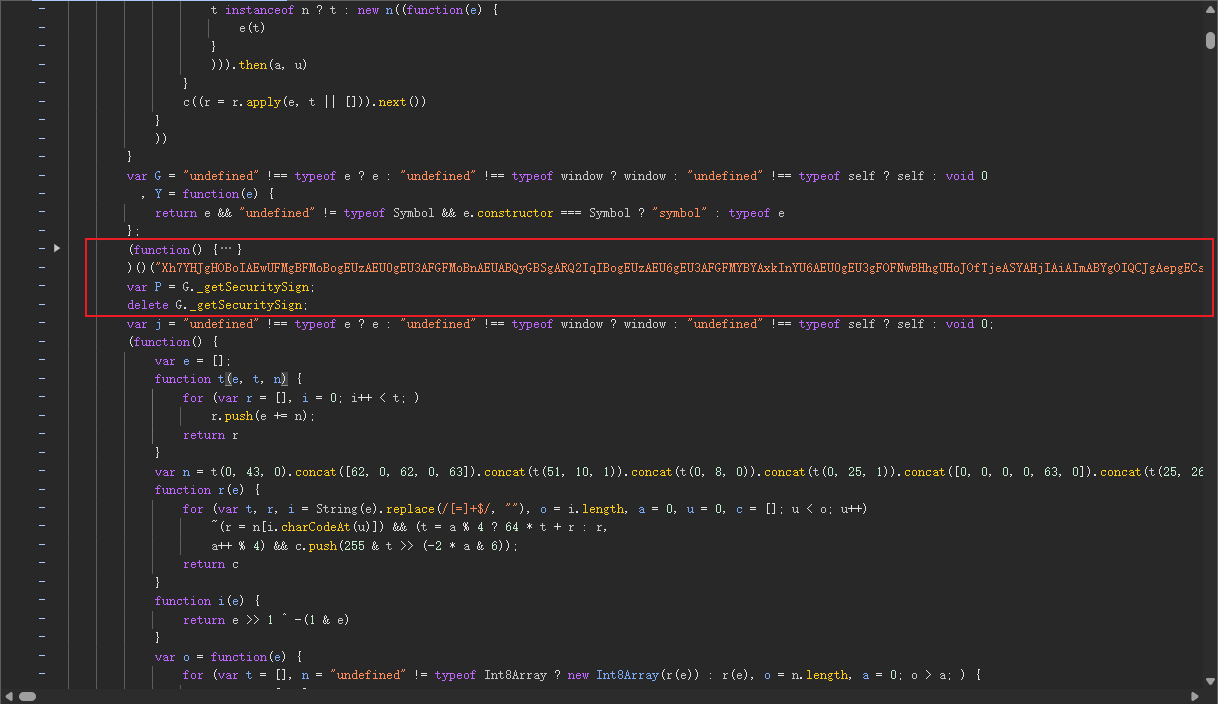Click gutter dash beside 'delete G._getSecuritySign;'
The image size is (1218, 704).
[x=42, y=305]
